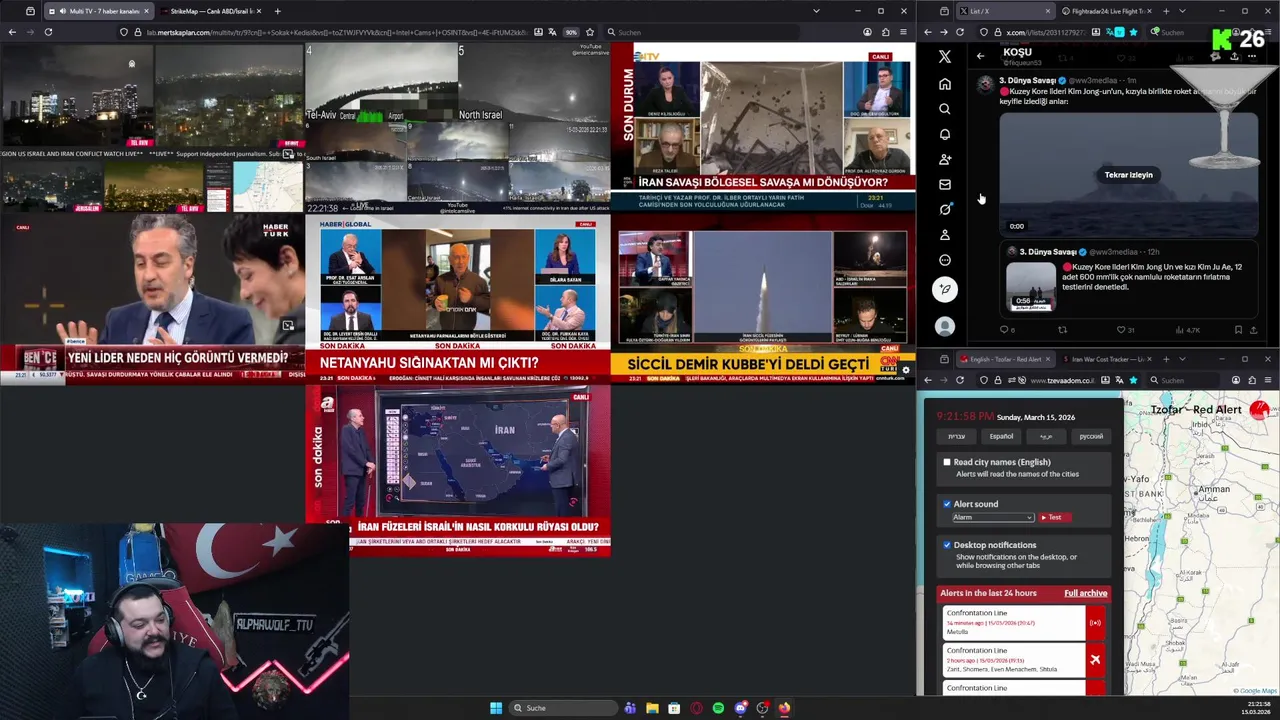This screenshot has height=720, width=1280.
Task: Switch to StrikeMap tab
Action: pyautogui.click(x=211, y=11)
